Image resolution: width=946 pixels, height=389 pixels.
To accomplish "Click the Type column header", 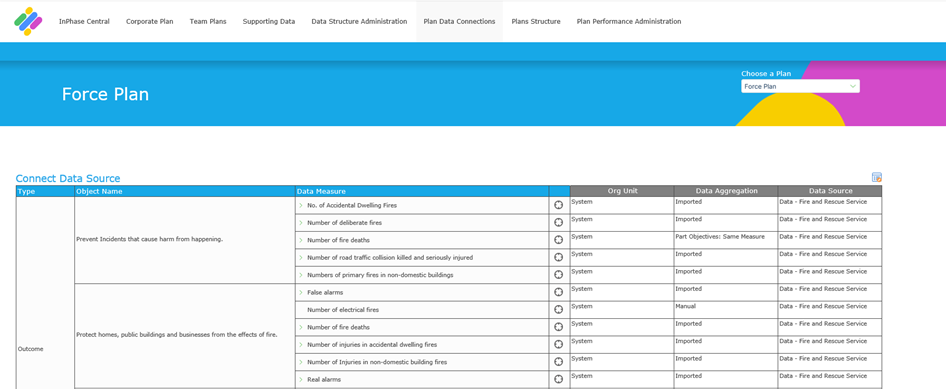I will [45, 191].
